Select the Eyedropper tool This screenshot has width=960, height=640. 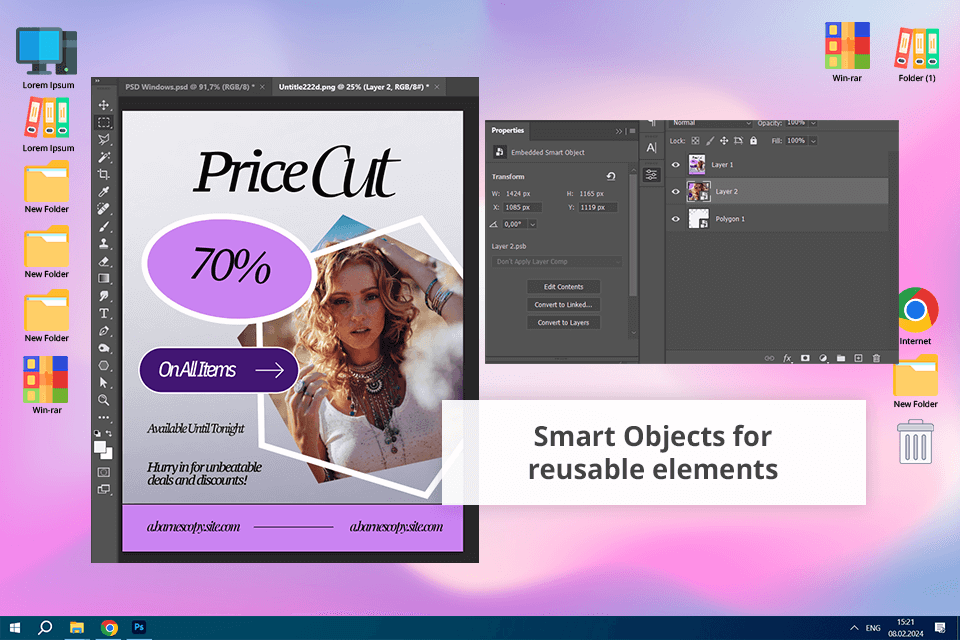point(103,192)
